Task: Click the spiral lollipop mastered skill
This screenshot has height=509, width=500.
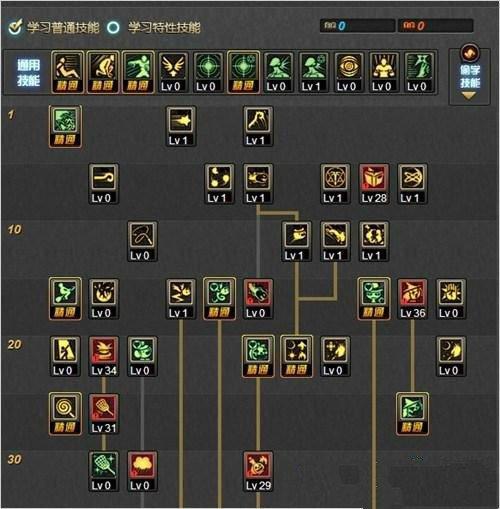Action: (x=65, y=414)
